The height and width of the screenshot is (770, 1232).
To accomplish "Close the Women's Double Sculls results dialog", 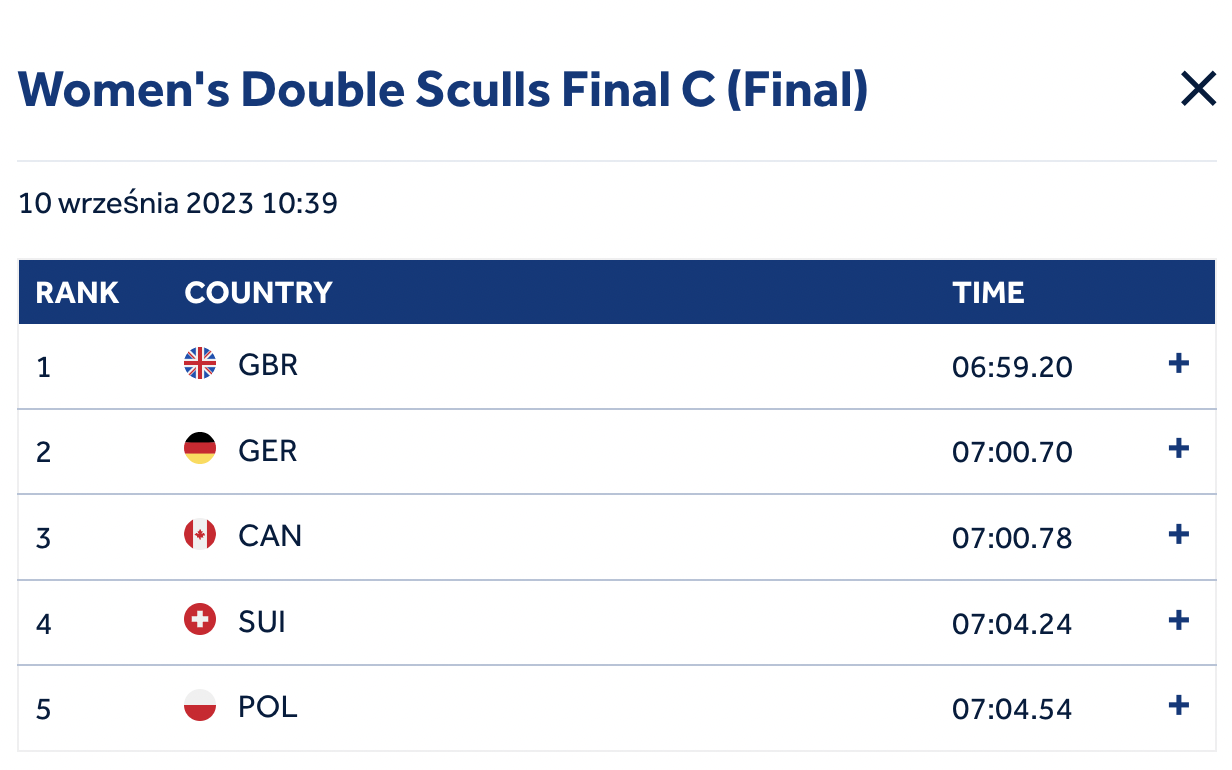I will click(1197, 90).
